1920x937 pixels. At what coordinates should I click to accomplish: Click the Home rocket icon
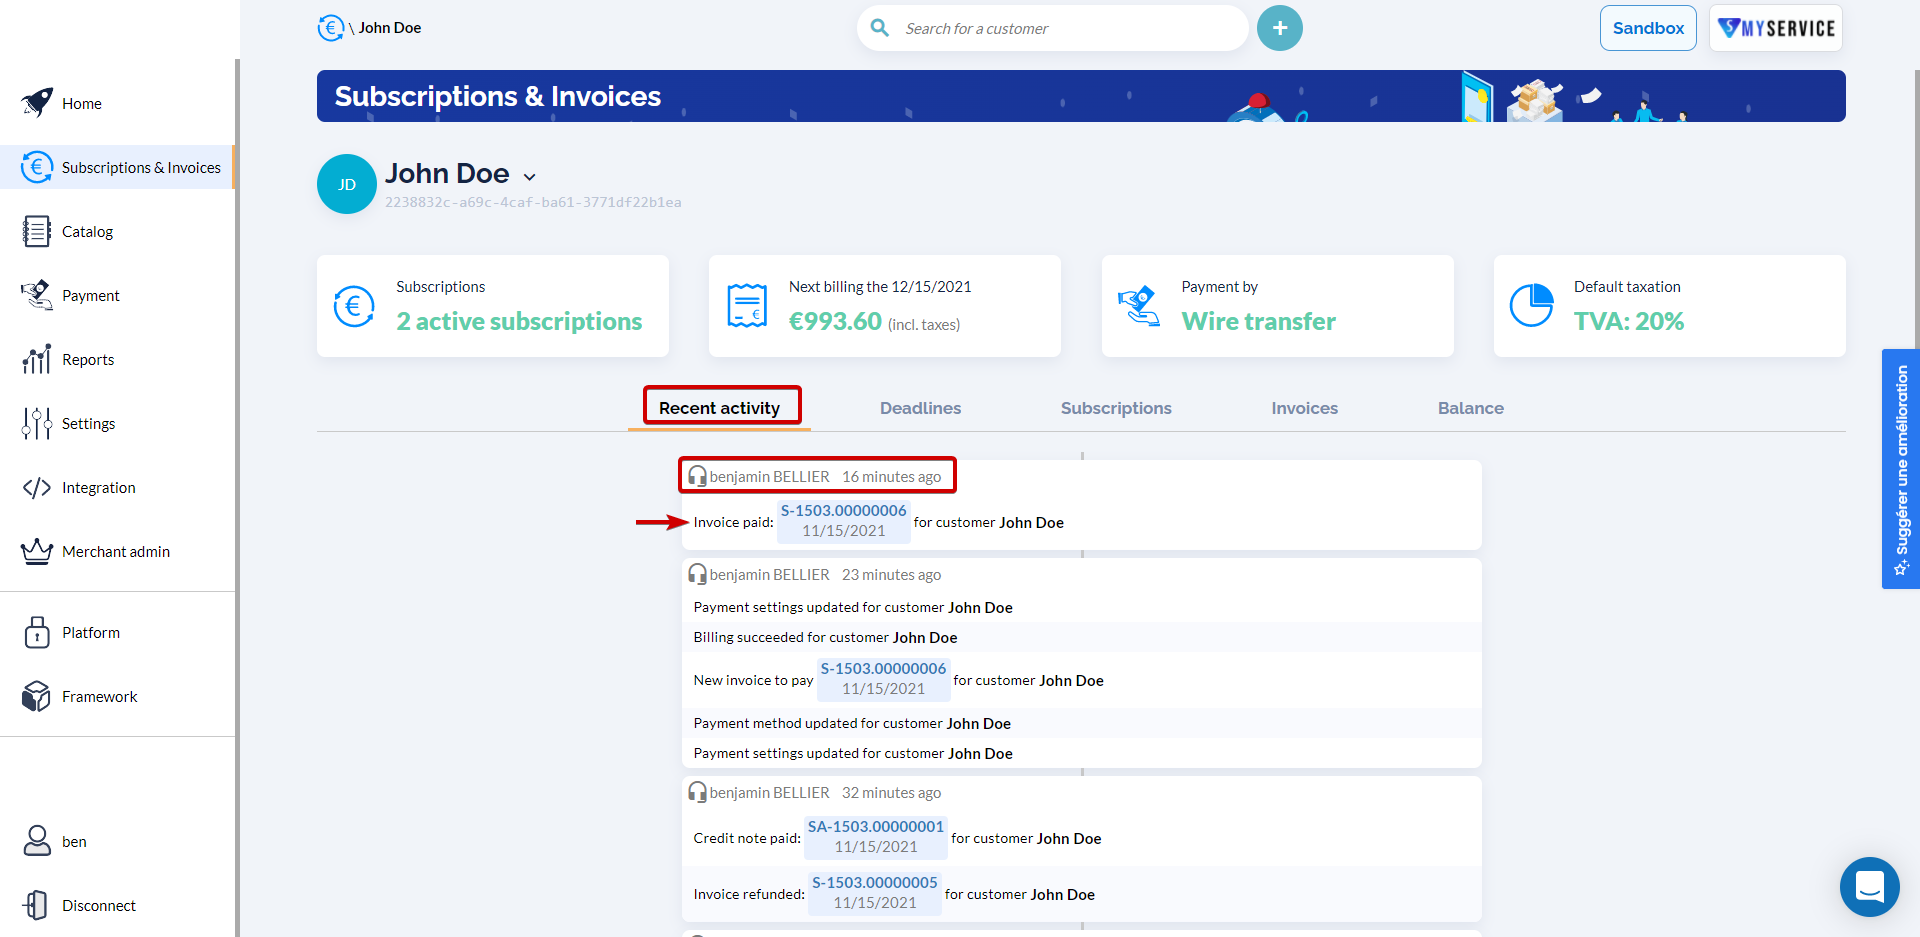(x=37, y=103)
